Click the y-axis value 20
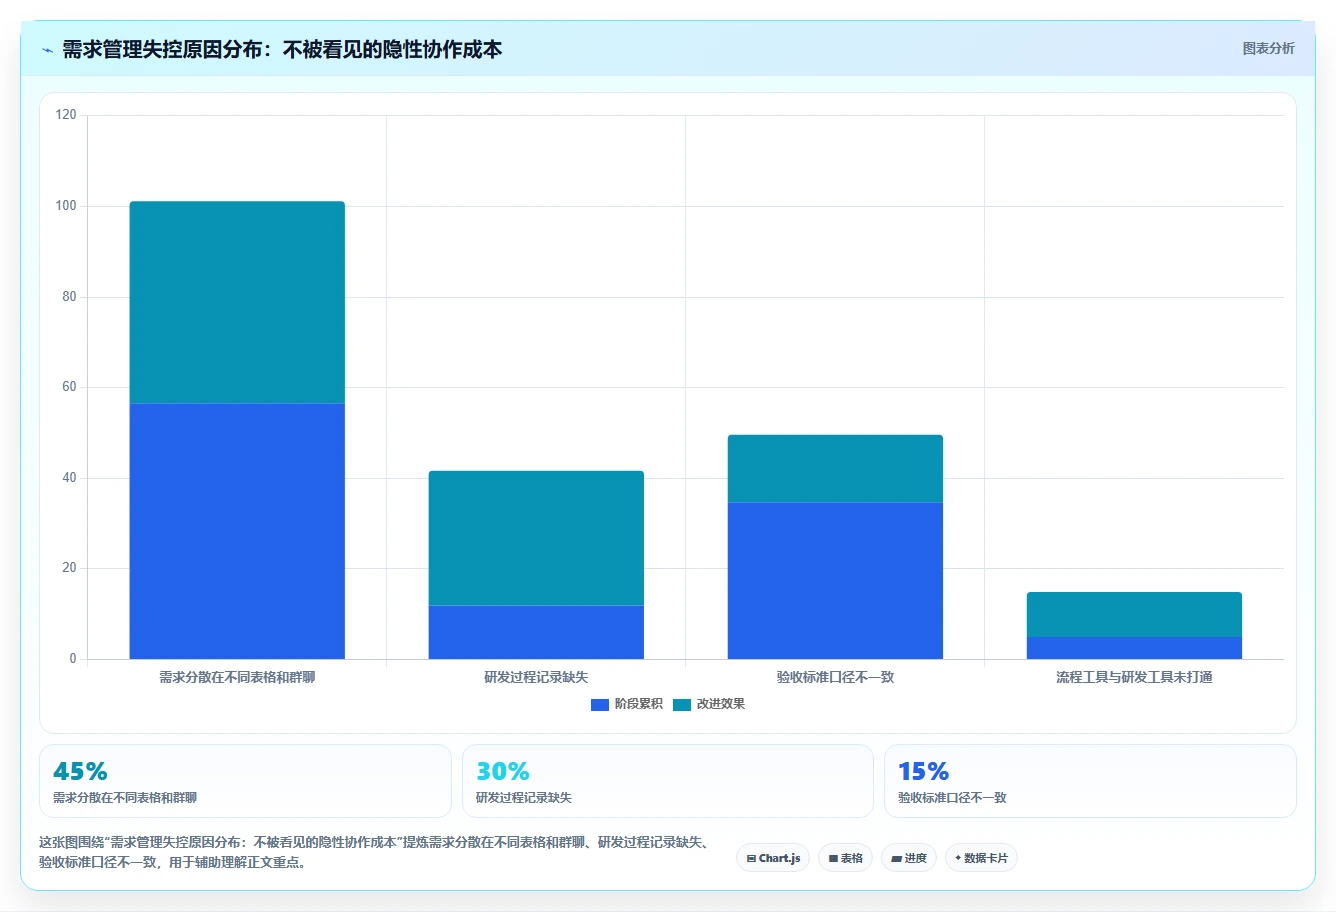Viewport: 1336px width, 912px height. coord(69,568)
